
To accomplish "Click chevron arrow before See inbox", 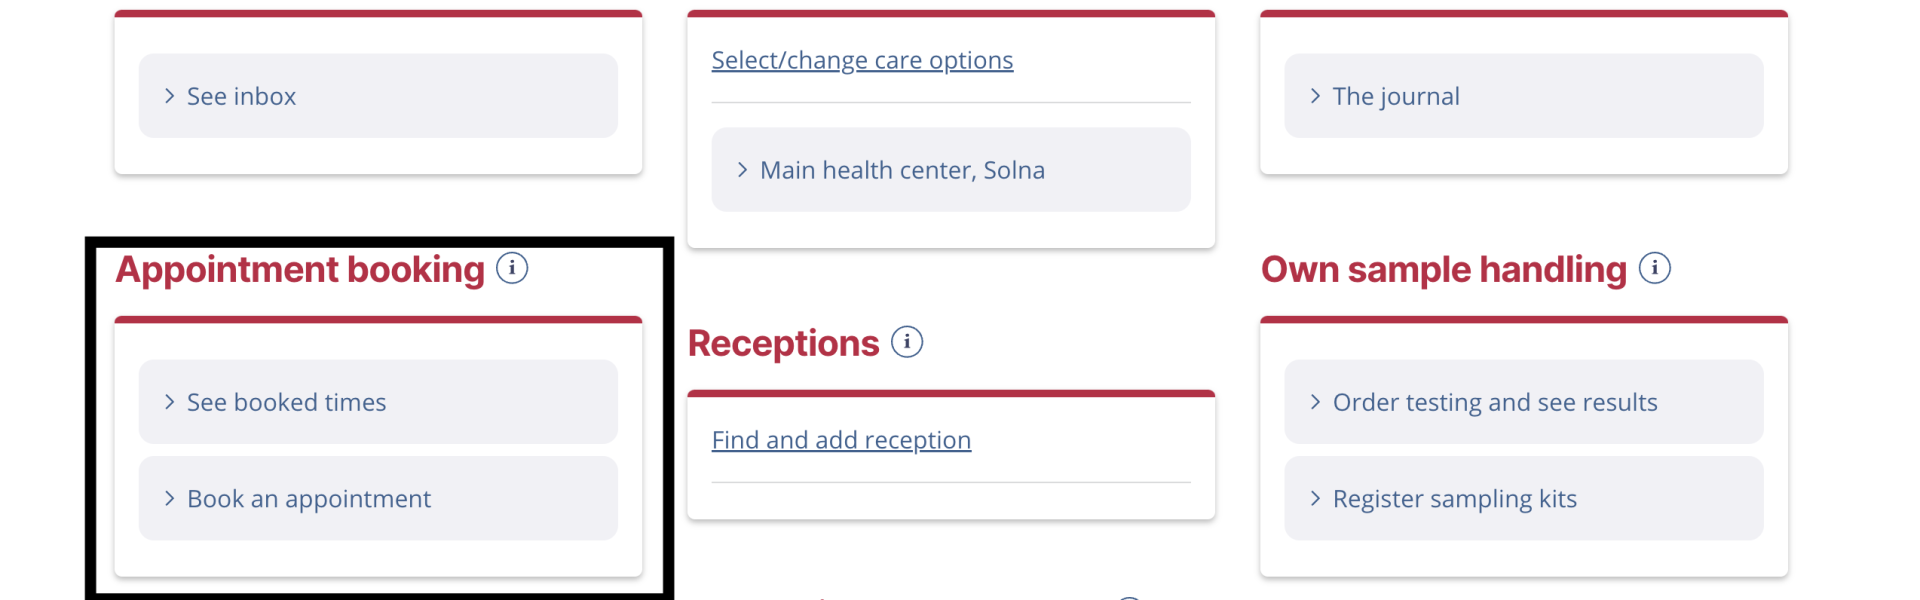I will click(169, 96).
